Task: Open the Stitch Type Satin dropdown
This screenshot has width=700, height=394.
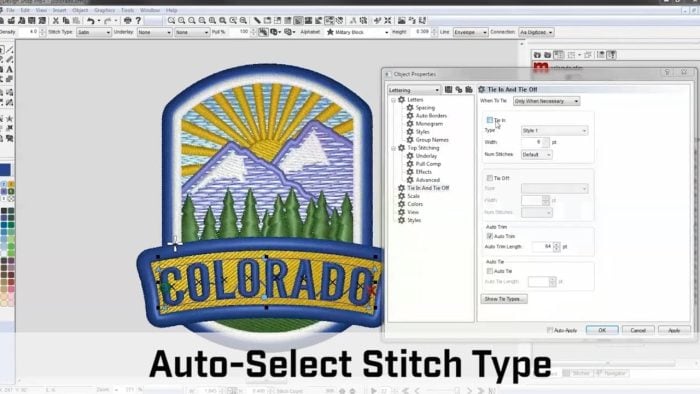Action: click(x=94, y=32)
